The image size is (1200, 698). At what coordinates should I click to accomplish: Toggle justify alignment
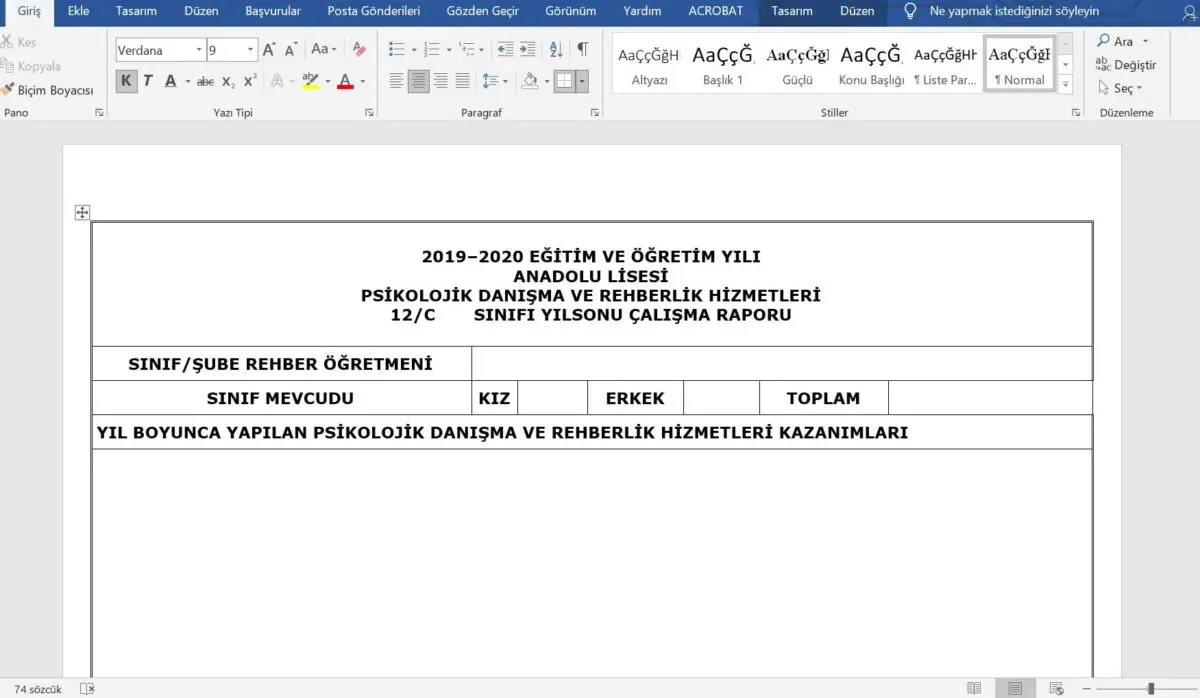click(x=462, y=81)
